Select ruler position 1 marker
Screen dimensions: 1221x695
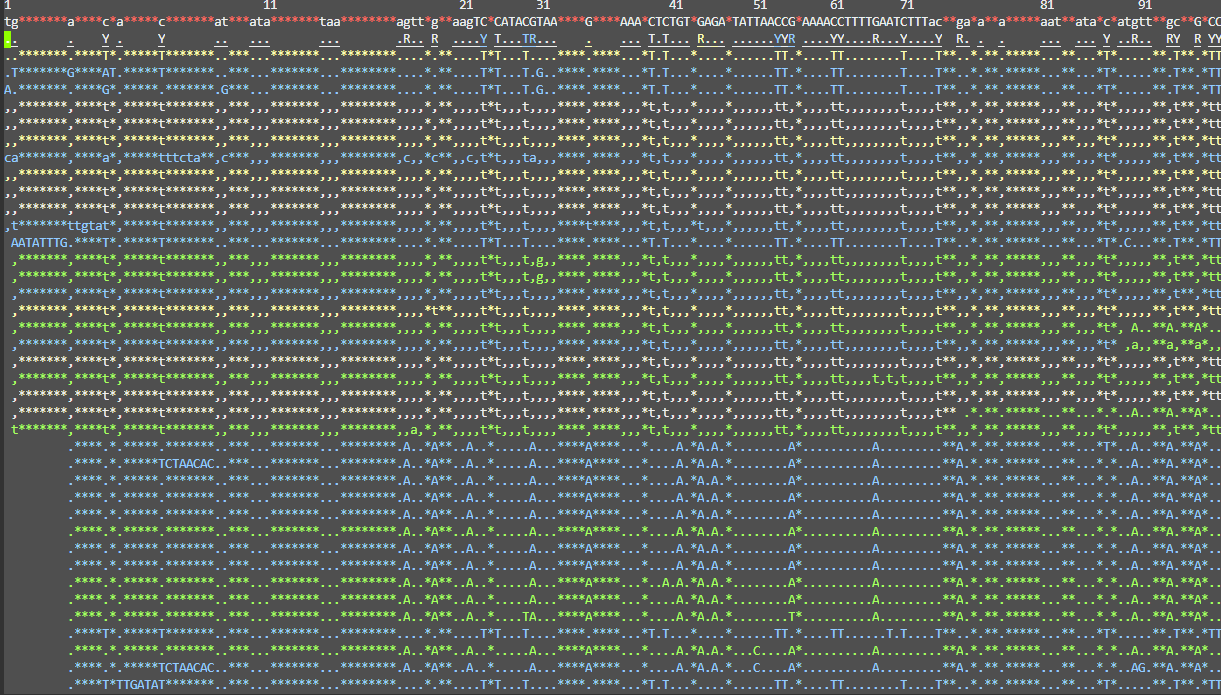click(7, 5)
